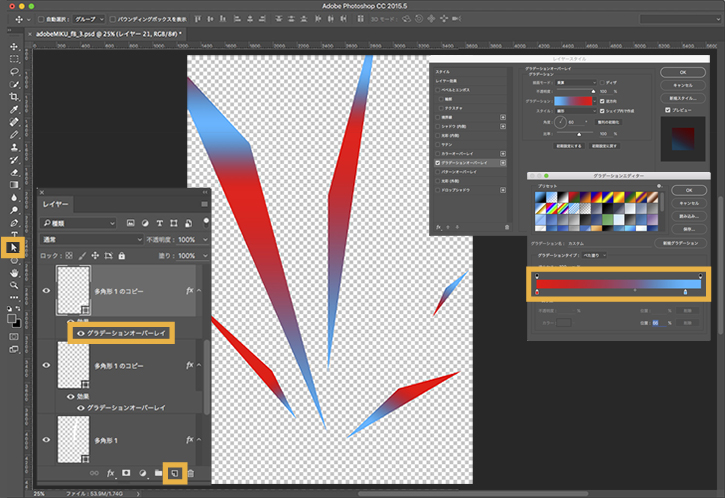The height and width of the screenshot is (498, 725).
Task: Click the lock all padlock icon
Action: (122, 256)
